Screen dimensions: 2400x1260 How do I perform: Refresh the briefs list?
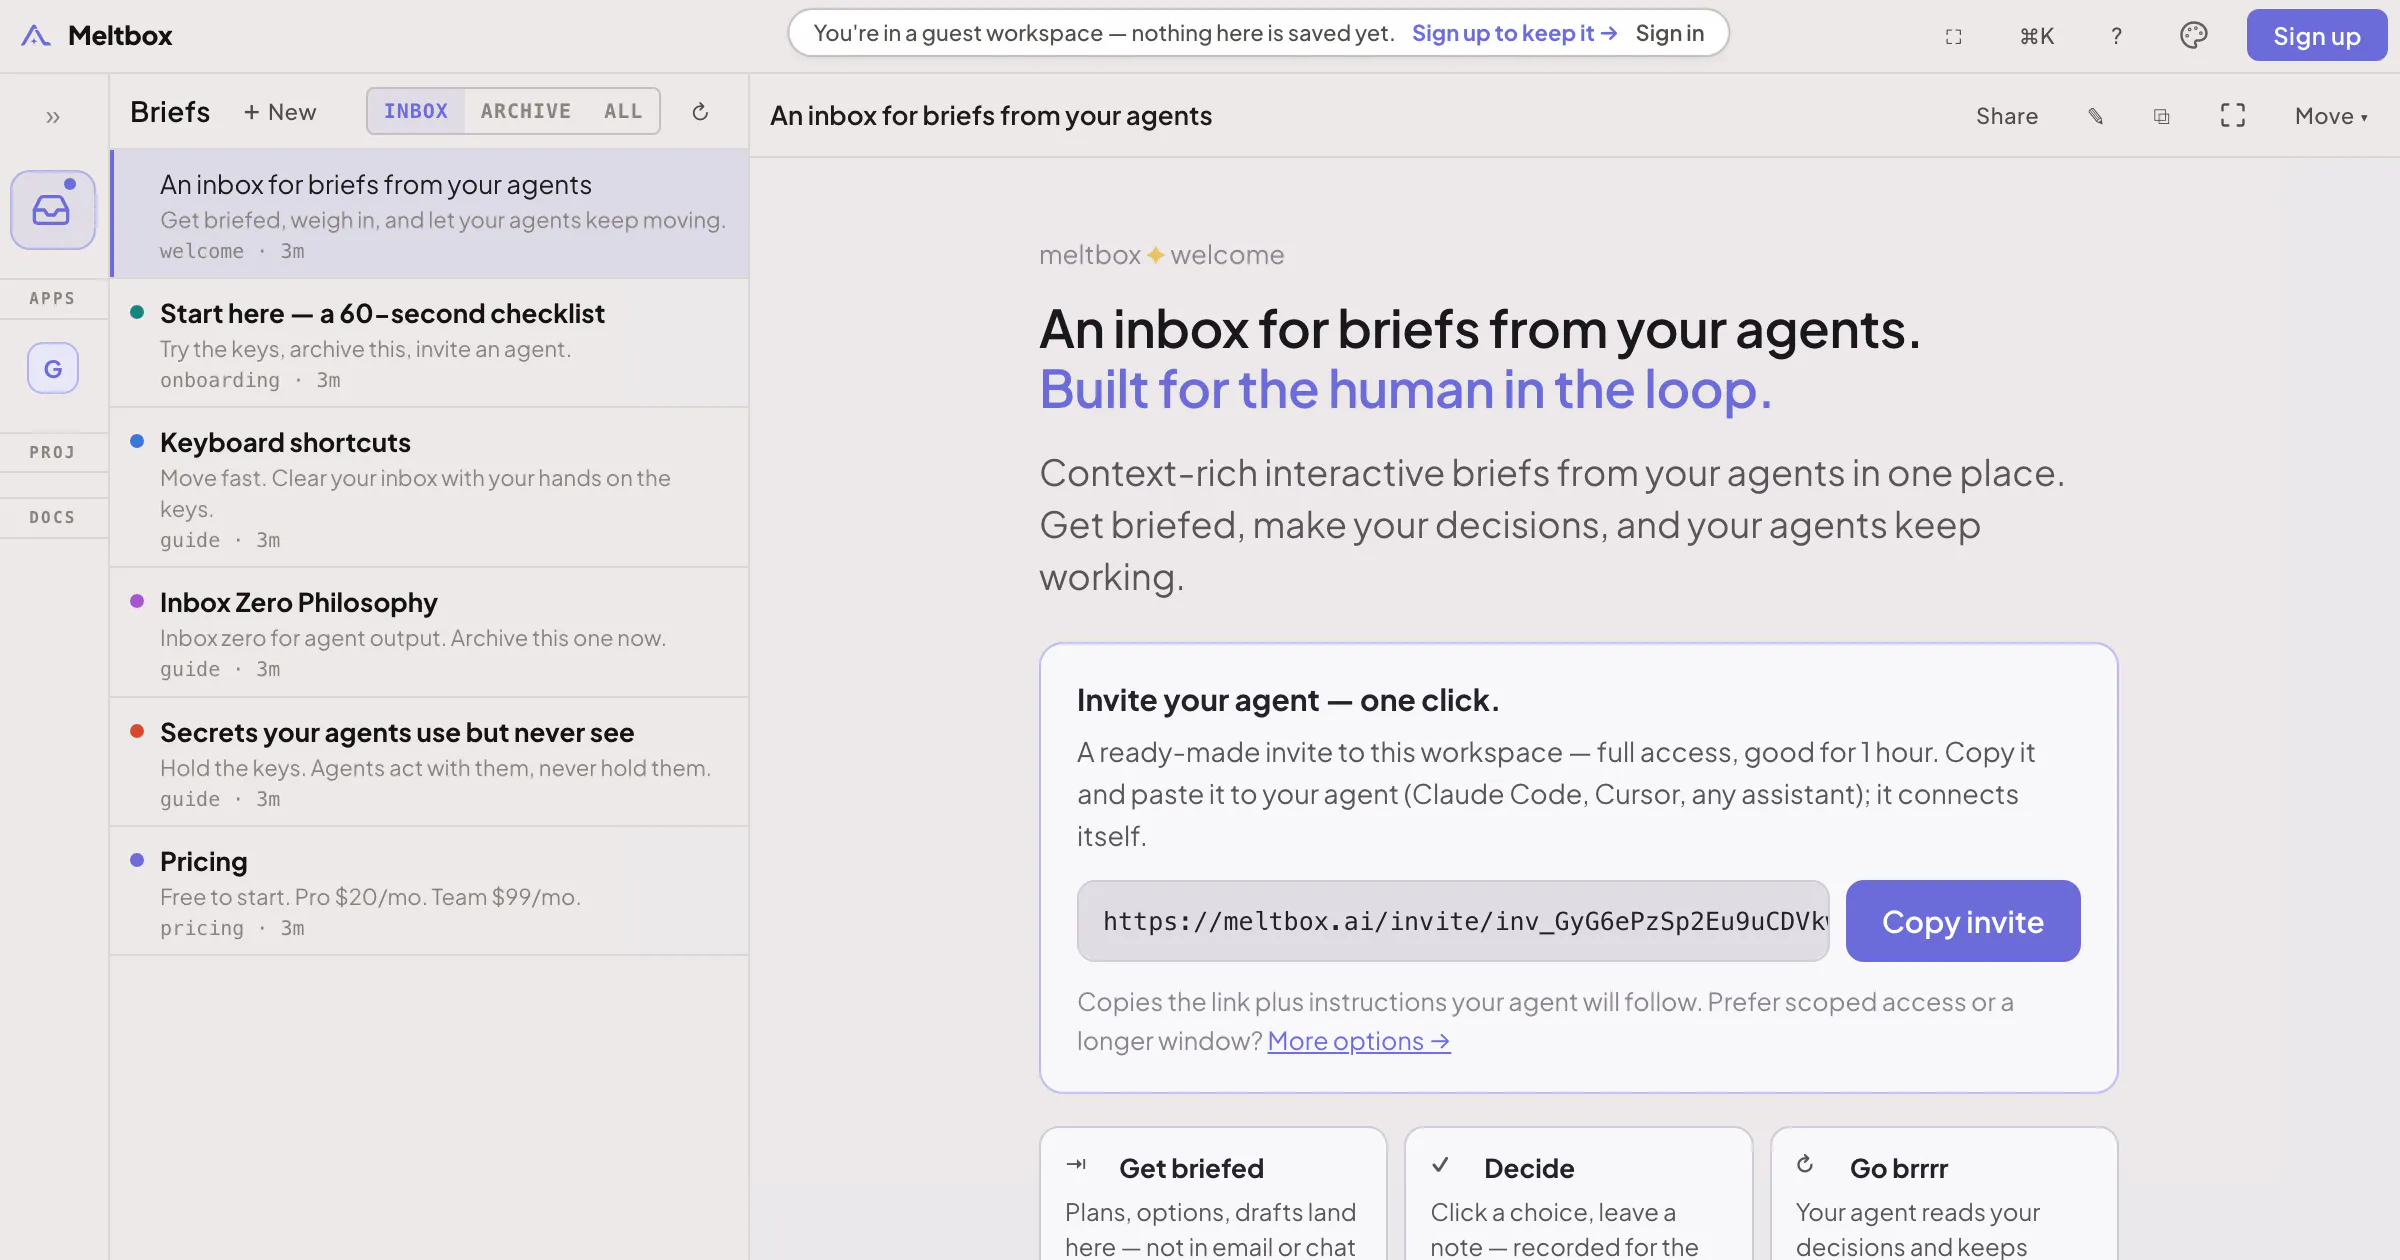(700, 112)
